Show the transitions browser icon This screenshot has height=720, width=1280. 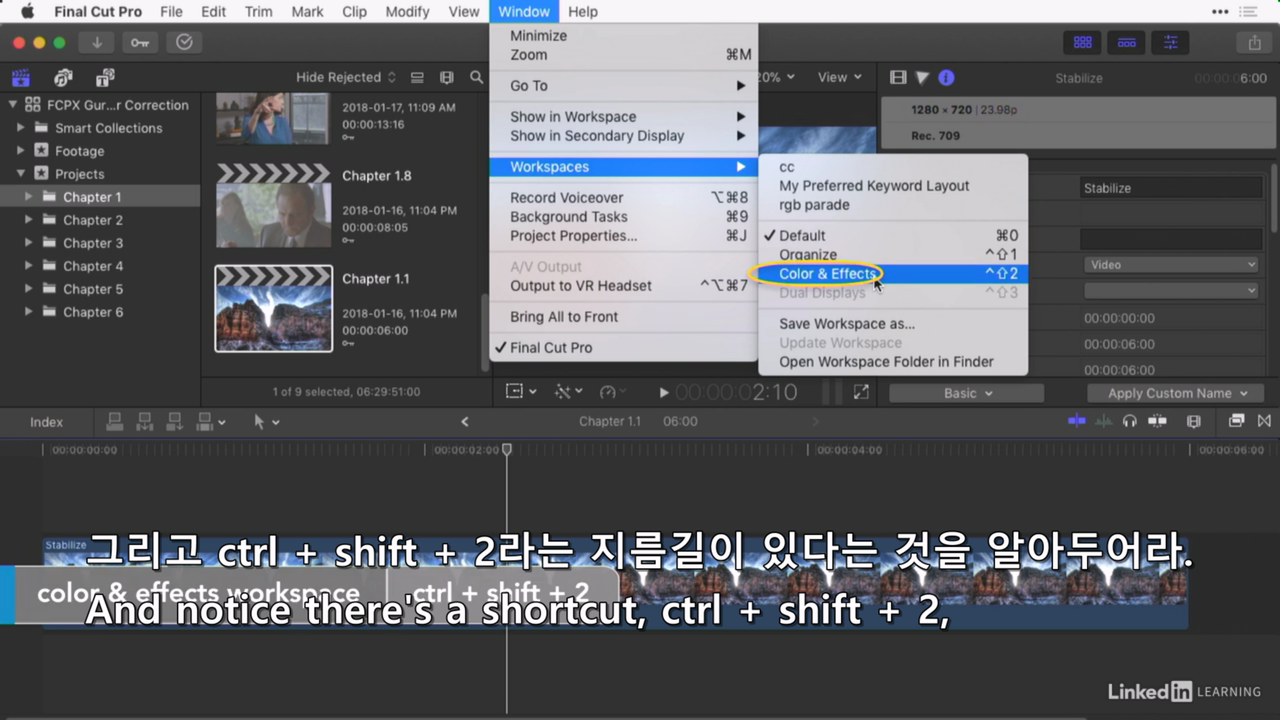[x=1265, y=421]
